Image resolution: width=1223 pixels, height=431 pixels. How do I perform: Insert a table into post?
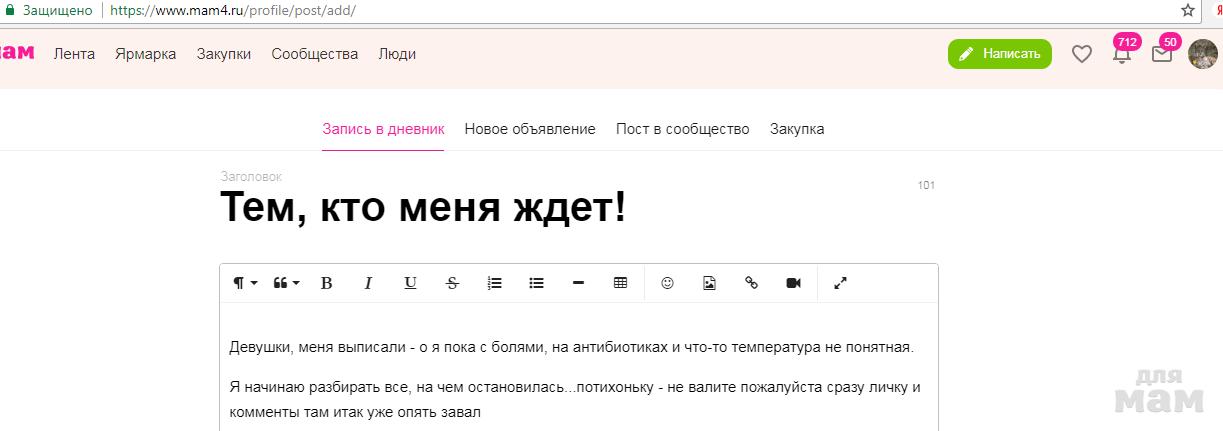pos(620,283)
